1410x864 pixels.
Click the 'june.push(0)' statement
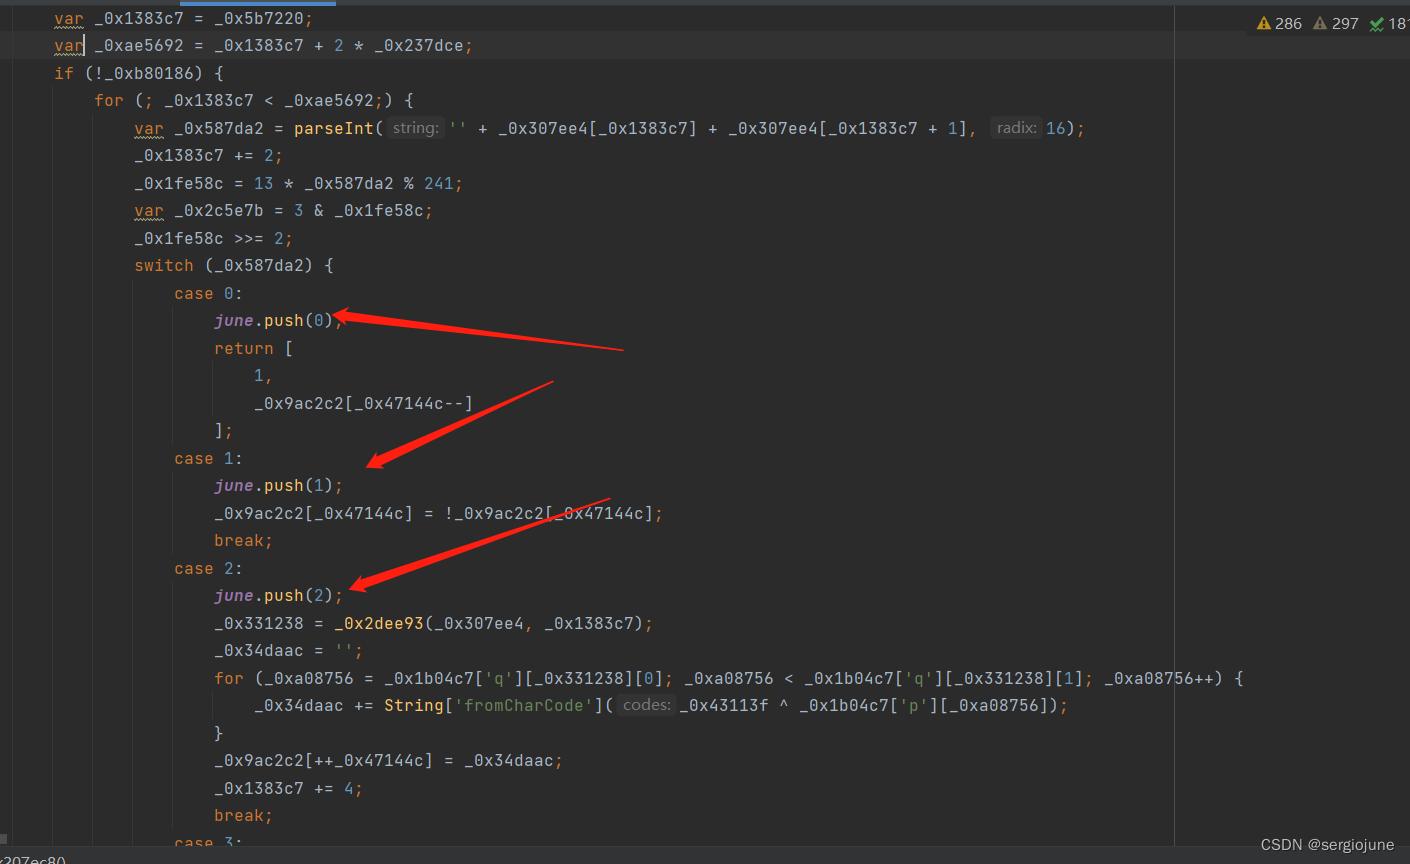[x=274, y=321]
